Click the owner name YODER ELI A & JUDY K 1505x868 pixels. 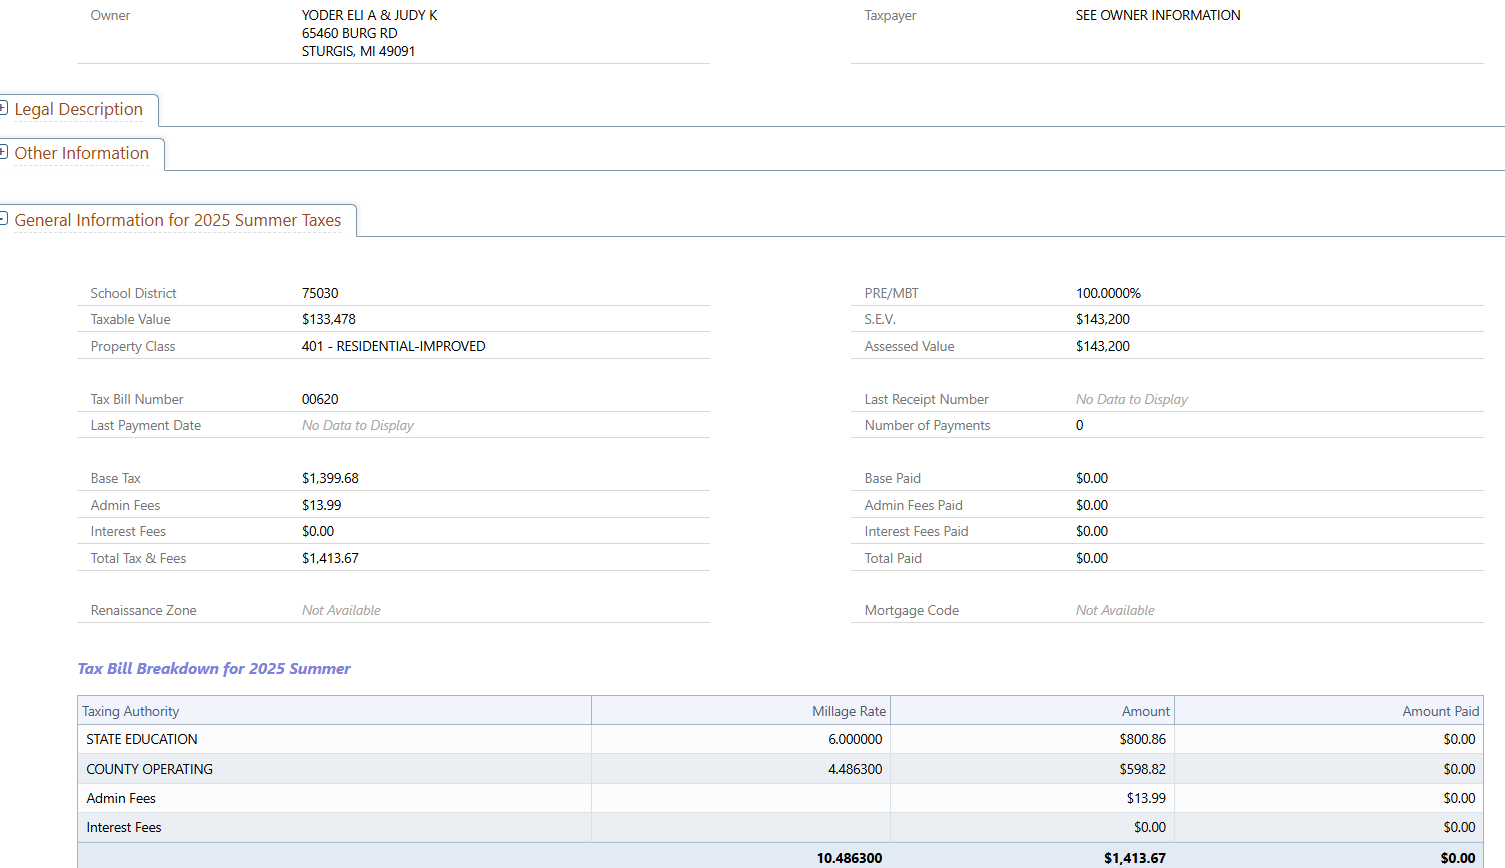click(369, 16)
